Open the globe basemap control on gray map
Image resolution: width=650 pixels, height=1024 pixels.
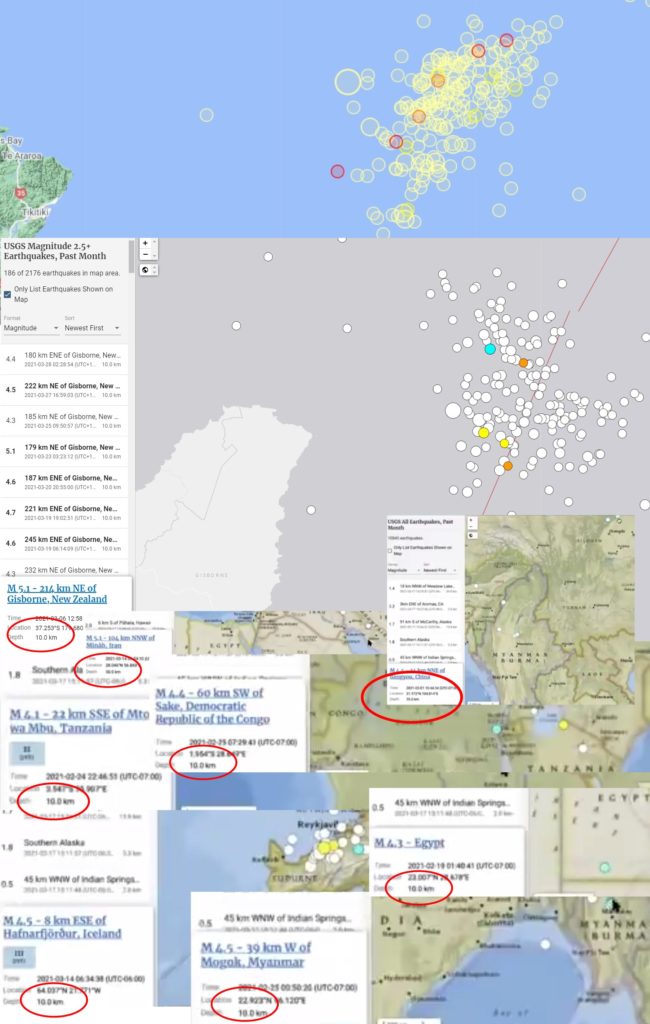pyautogui.click(x=145, y=270)
